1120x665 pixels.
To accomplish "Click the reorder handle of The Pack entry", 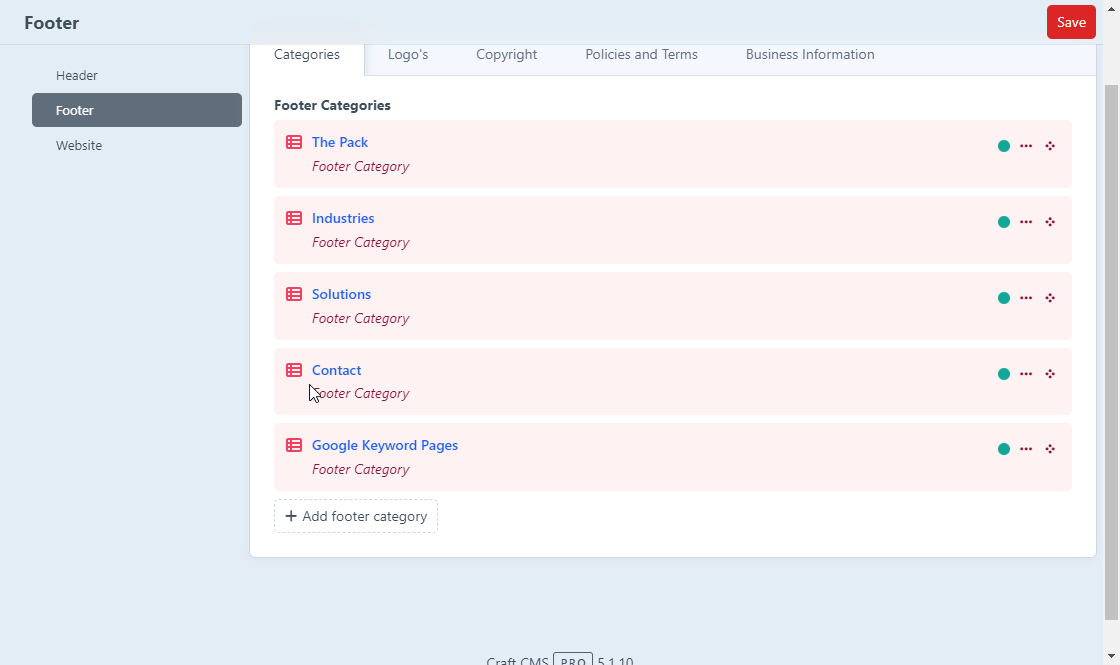I will tap(1050, 145).
